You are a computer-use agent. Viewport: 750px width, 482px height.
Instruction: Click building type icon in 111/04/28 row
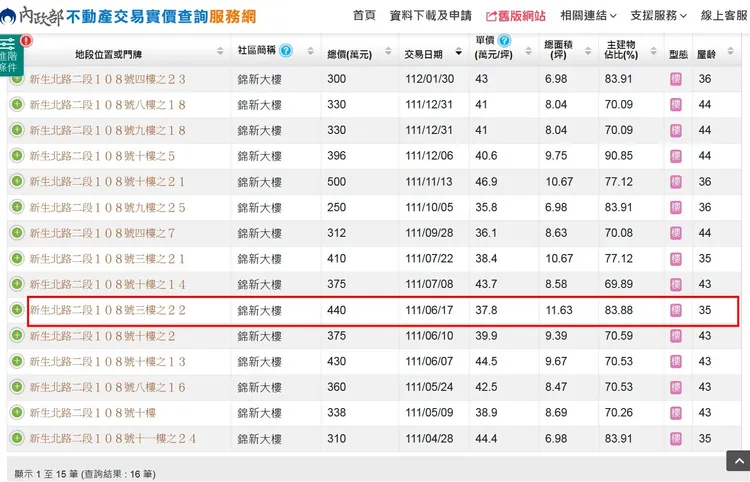(676, 438)
